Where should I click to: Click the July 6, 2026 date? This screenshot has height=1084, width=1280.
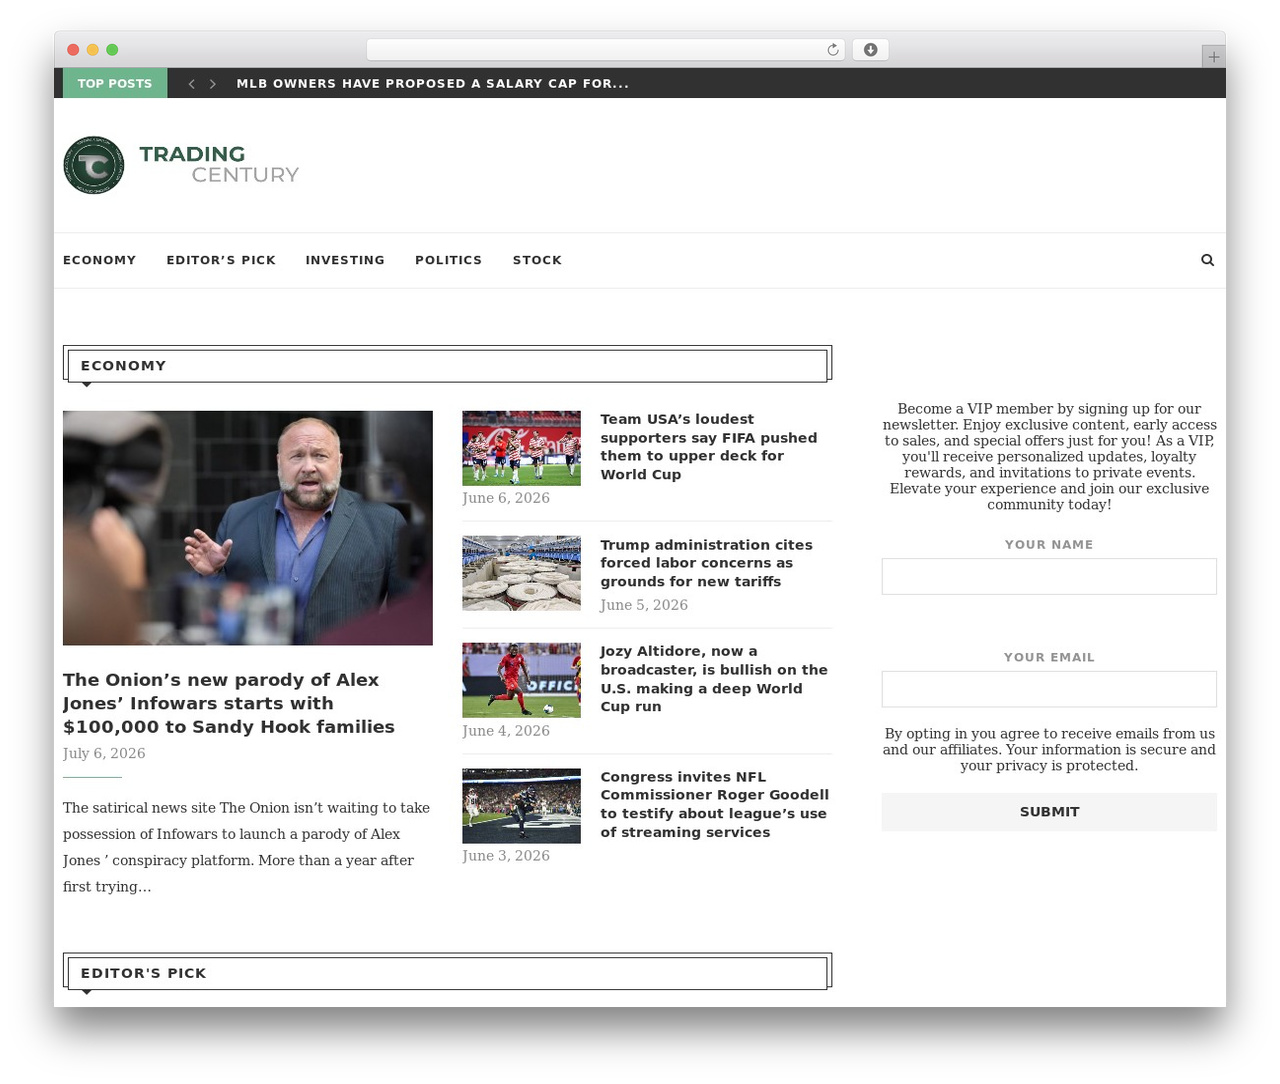coord(104,753)
